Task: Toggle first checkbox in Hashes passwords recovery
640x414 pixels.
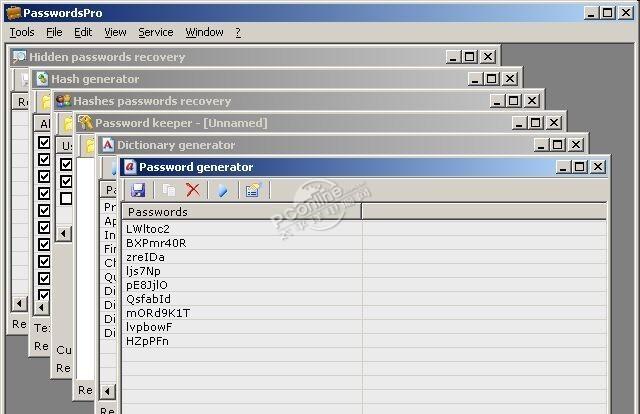Action: (x=66, y=164)
